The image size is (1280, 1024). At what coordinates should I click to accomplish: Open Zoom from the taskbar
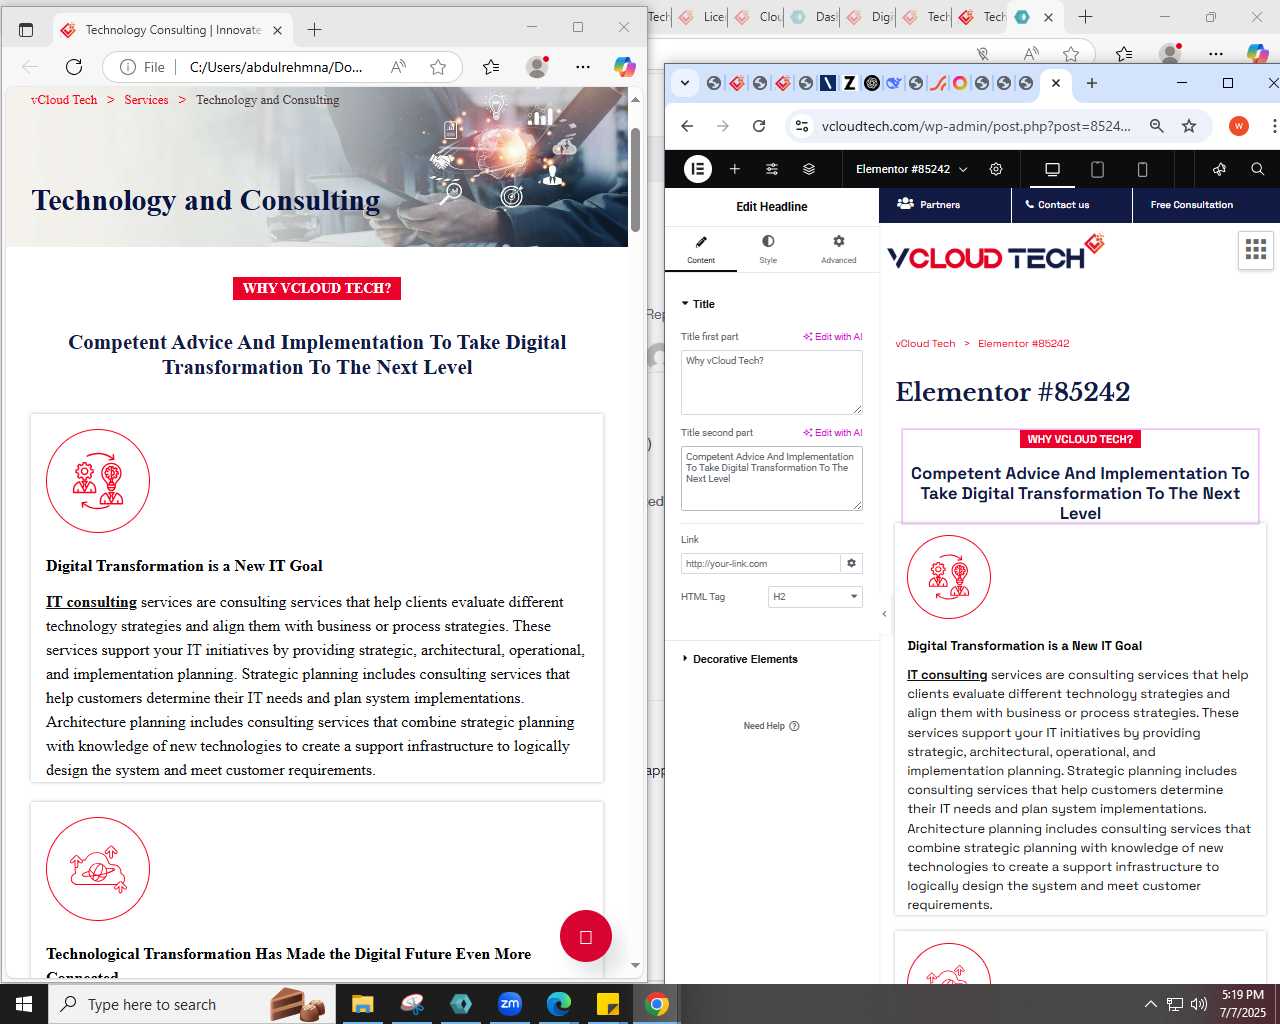510,1004
